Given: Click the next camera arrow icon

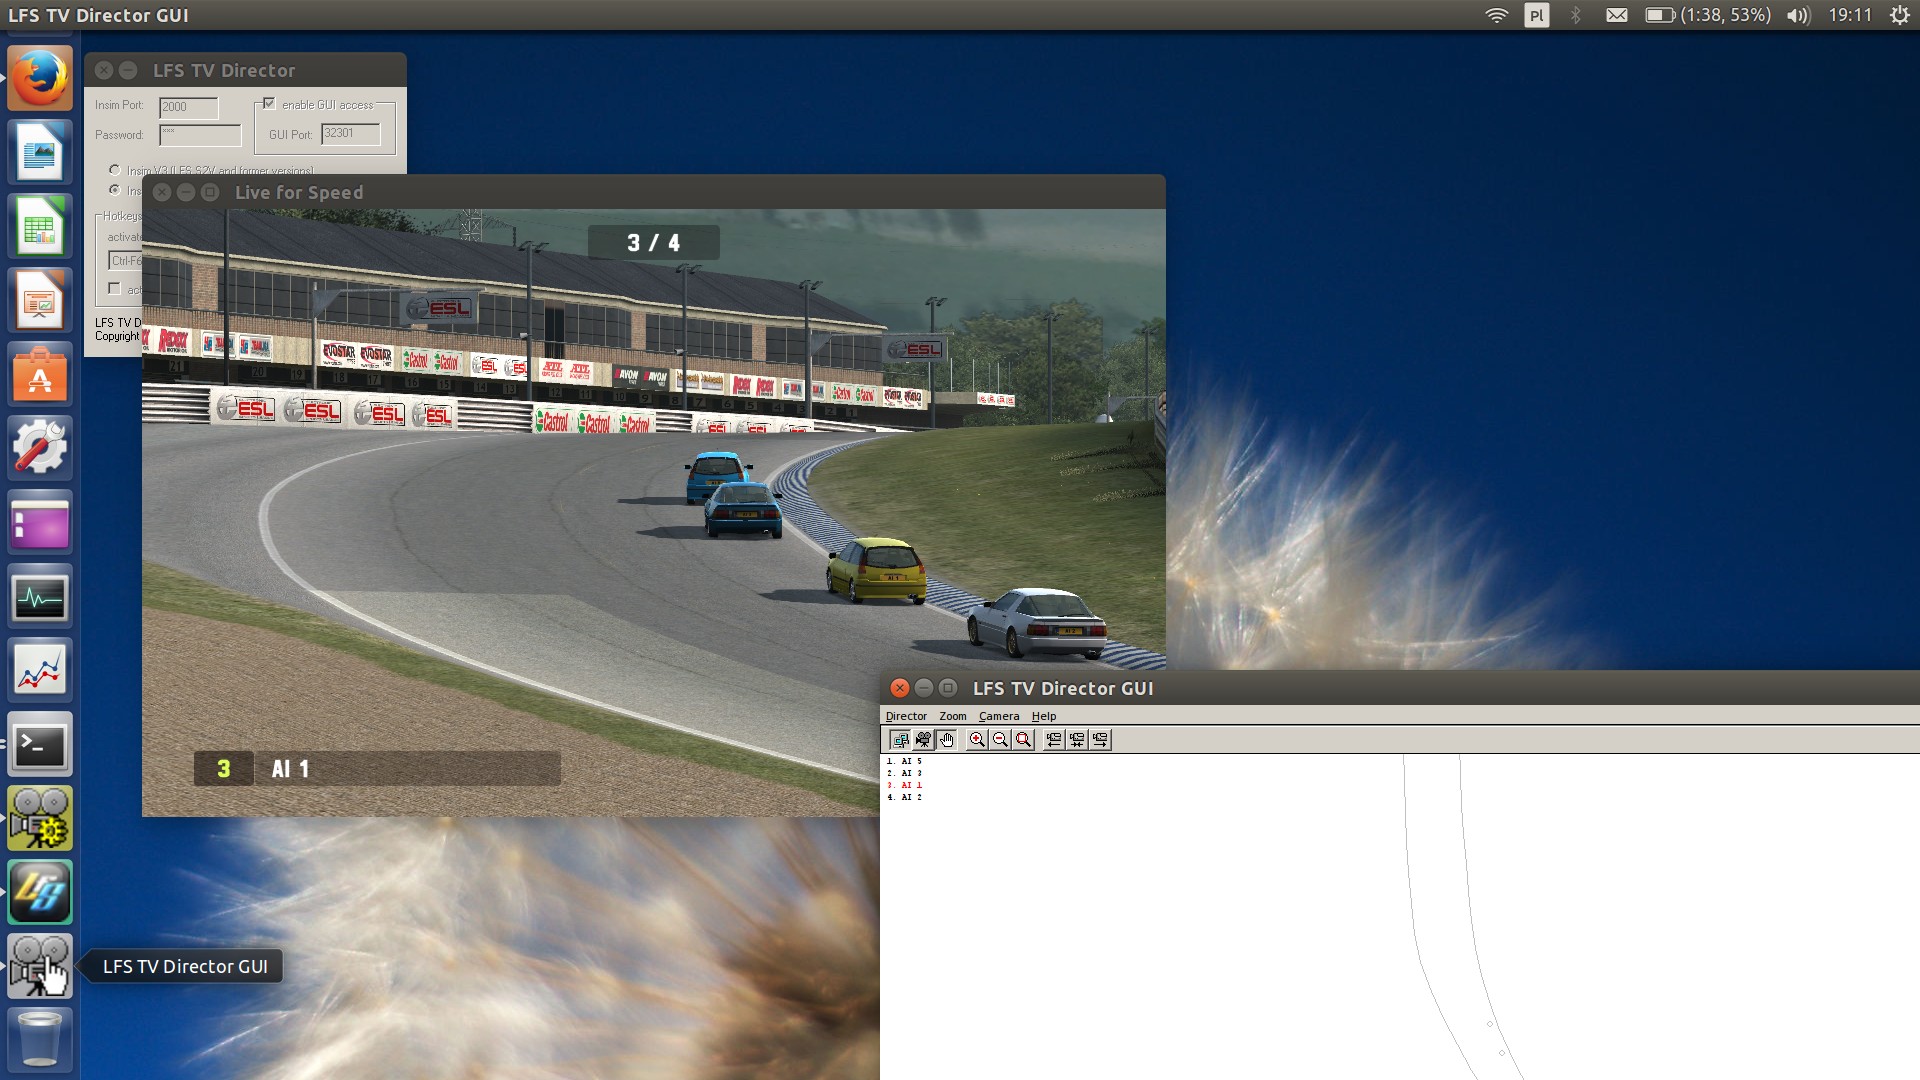Looking at the screenshot, I should tap(1100, 740).
